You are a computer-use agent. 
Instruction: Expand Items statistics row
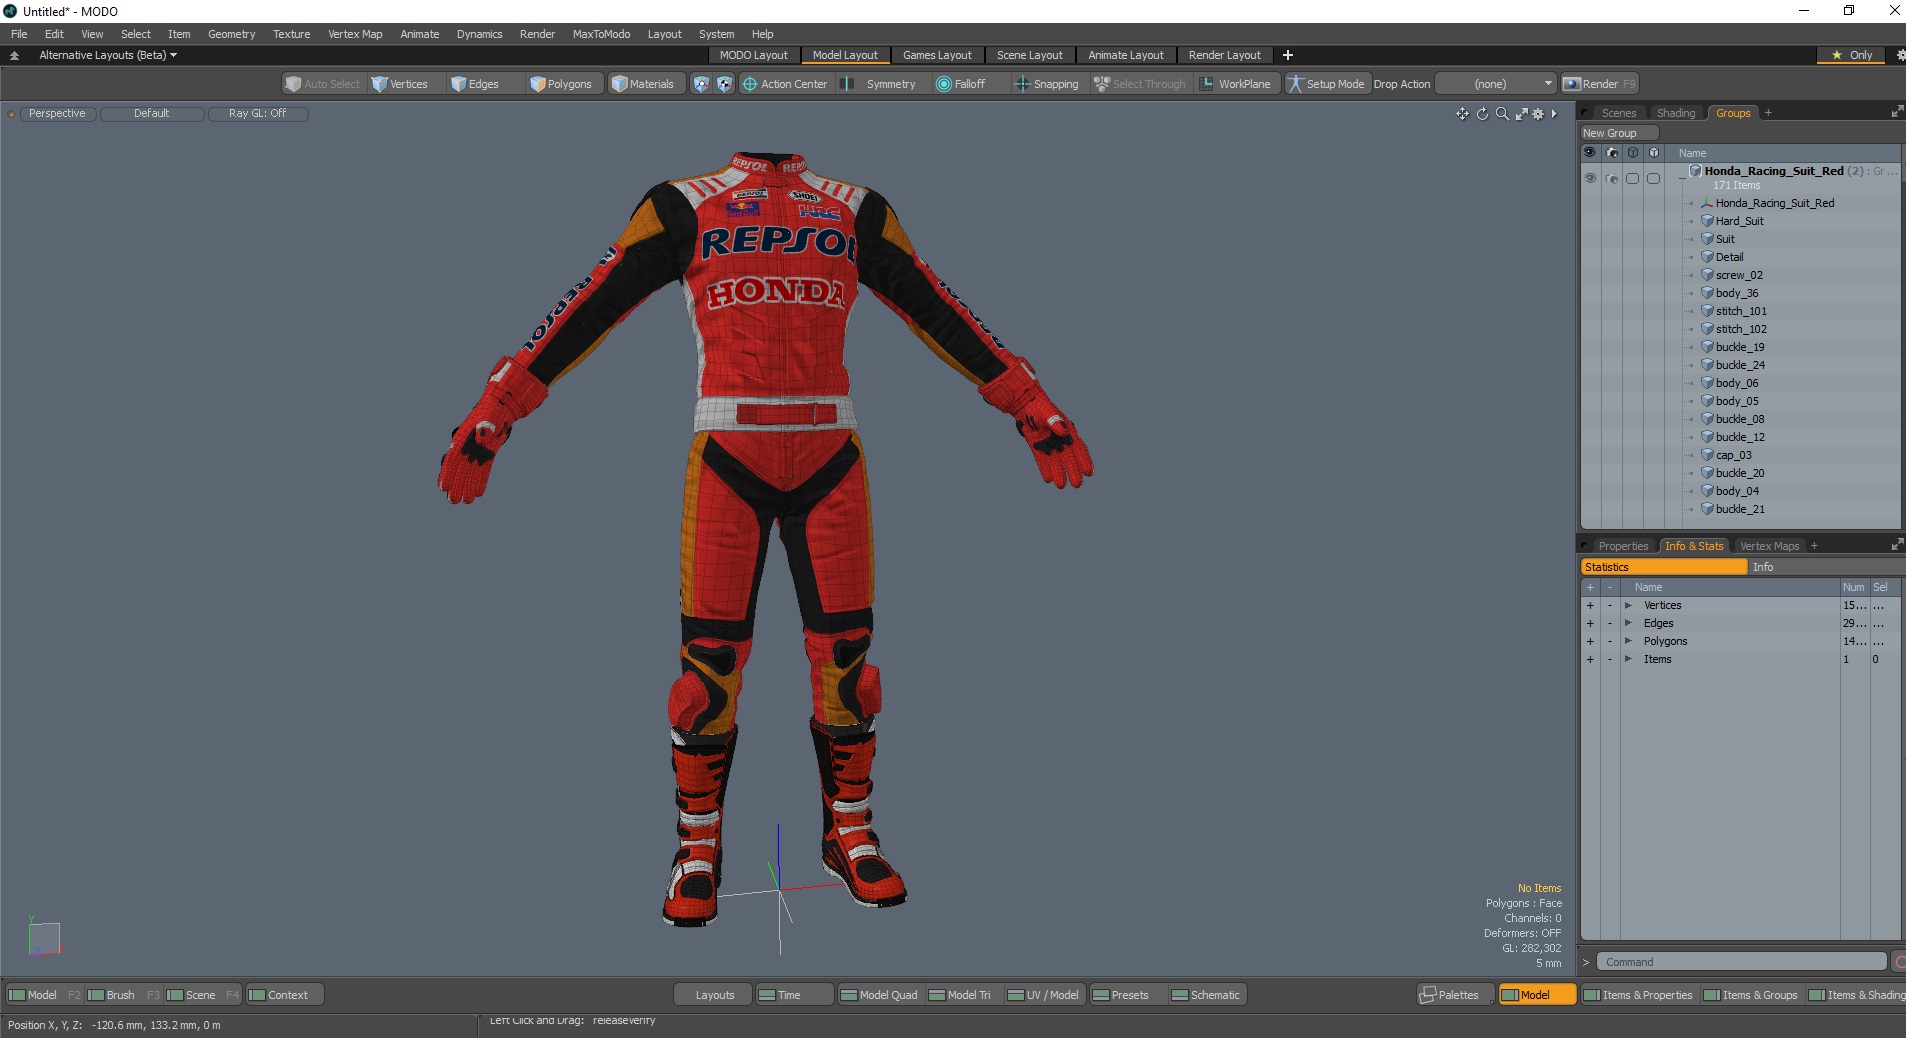coord(1628,659)
